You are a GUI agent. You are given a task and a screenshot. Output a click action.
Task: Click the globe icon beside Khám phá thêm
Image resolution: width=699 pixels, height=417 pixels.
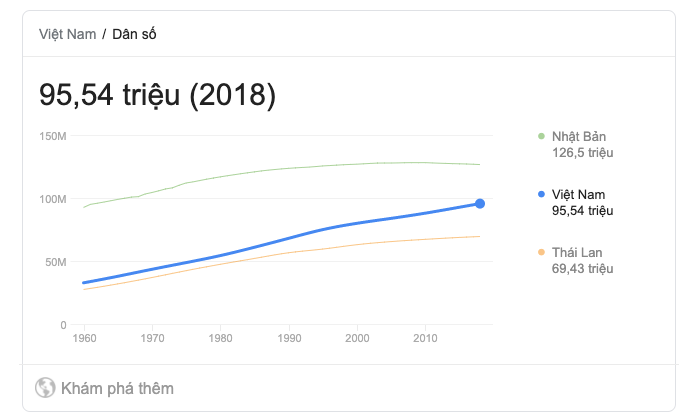tap(45, 388)
